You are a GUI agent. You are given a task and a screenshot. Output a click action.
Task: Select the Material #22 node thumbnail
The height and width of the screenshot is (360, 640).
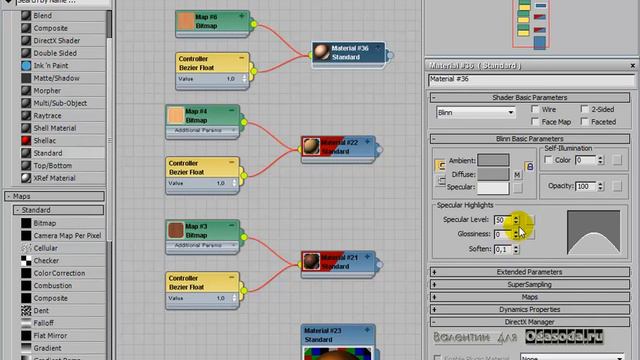point(311,146)
